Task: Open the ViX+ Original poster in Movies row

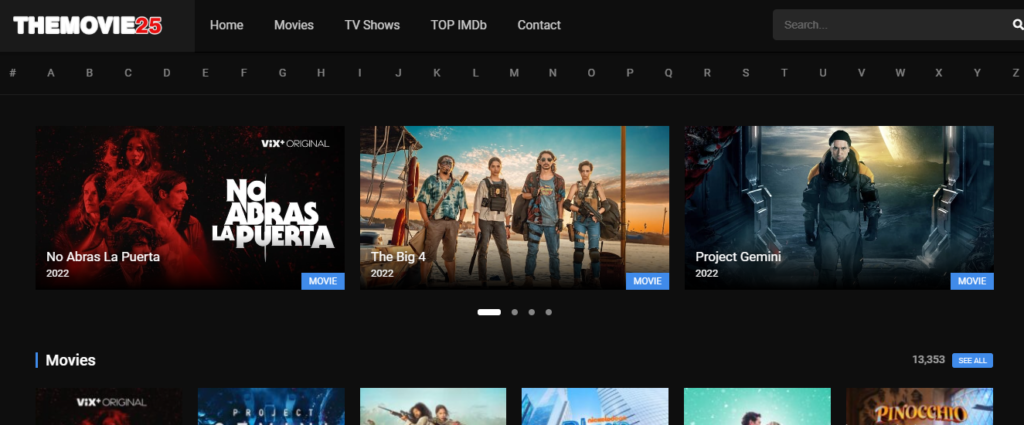Action: [109, 407]
